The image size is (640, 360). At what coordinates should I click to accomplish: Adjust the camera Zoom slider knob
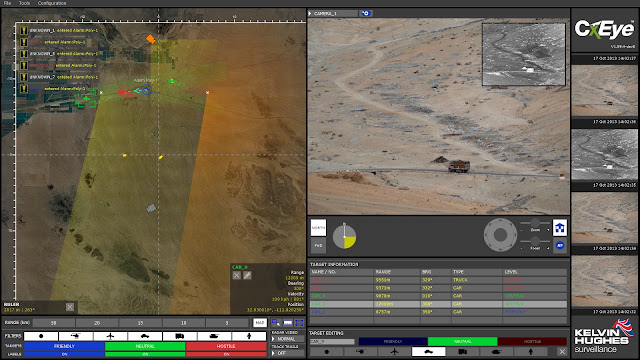point(535,223)
